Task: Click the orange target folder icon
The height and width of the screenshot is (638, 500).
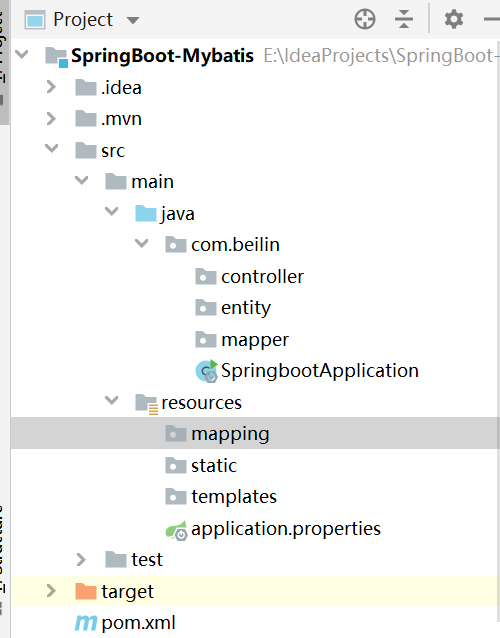Action: point(86,591)
